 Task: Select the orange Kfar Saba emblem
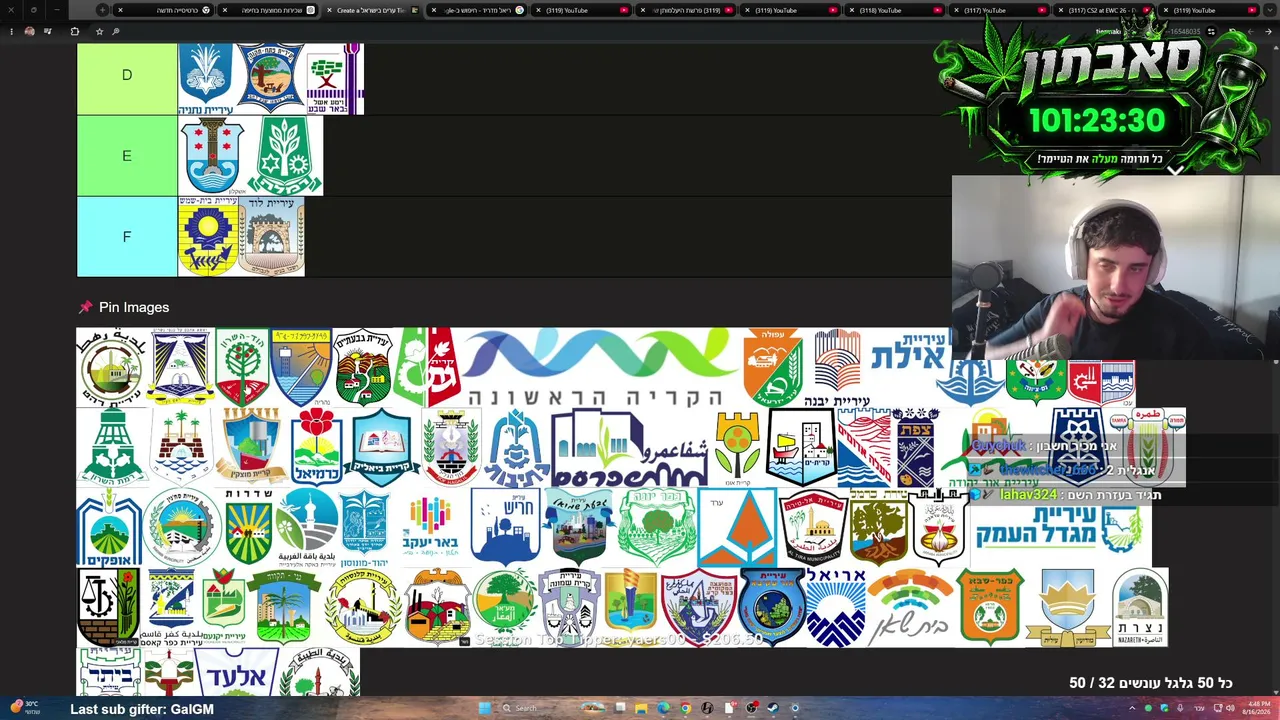(989, 607)
